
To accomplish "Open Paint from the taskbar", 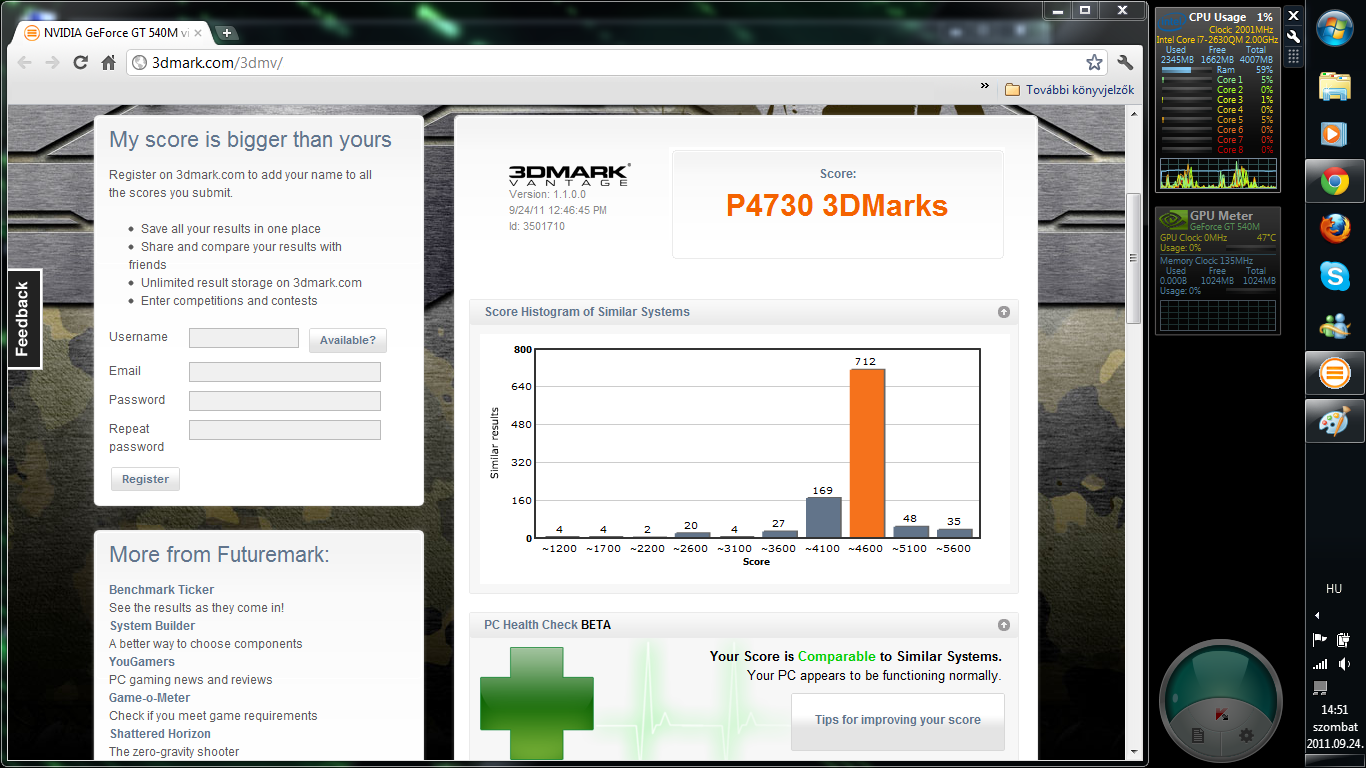I will tap(1335, 421).
